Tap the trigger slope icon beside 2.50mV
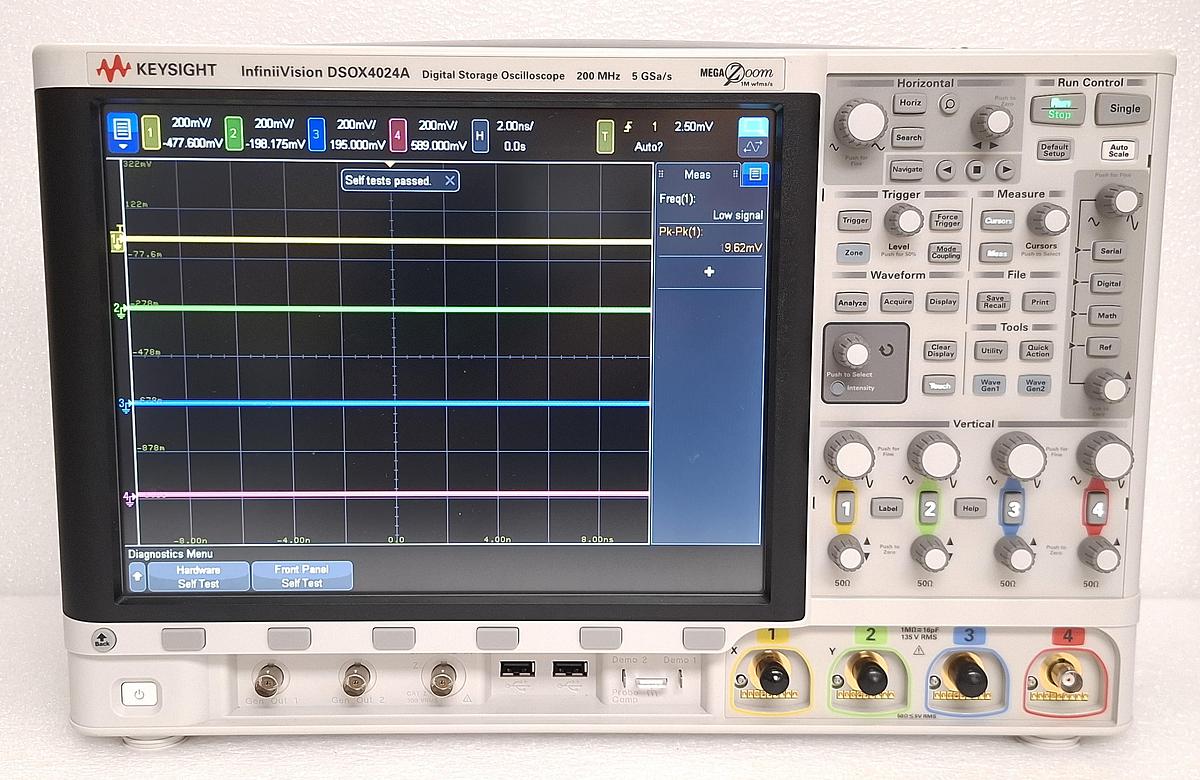1200x780 pixels. click(x=627, y=128)
